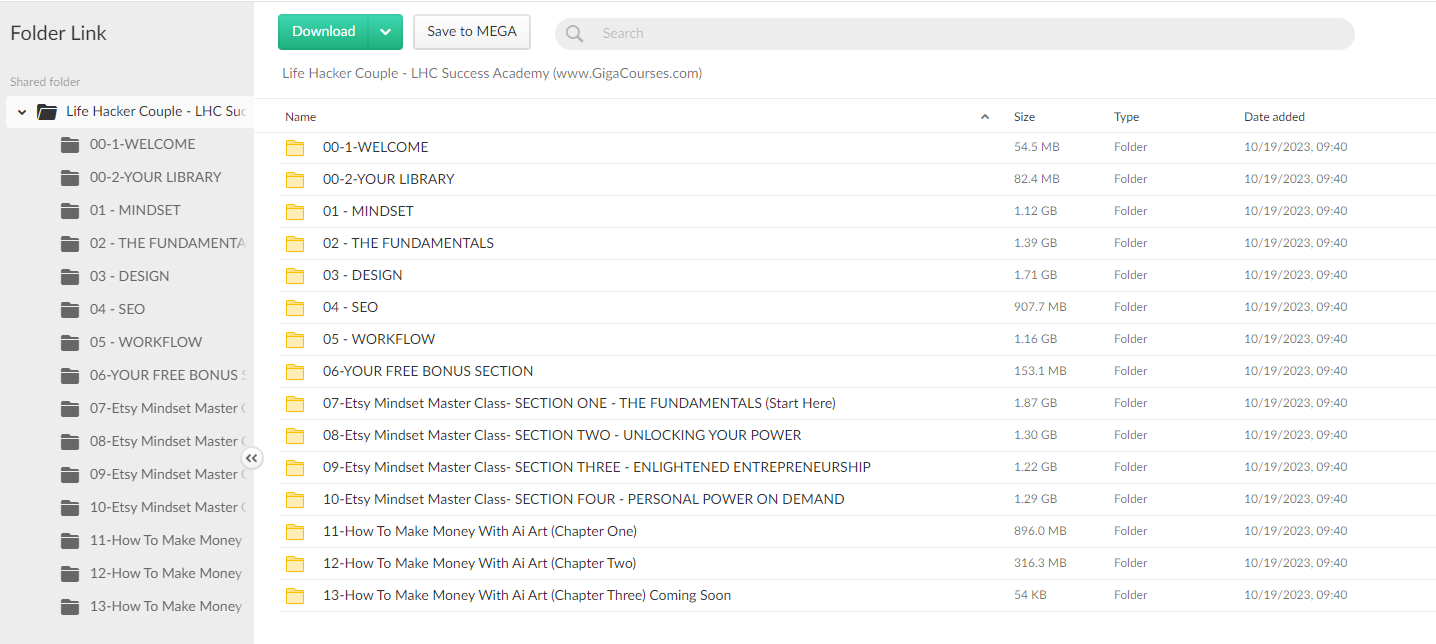The image size is (1436, 644).
Task: Click sidebar folder icon for 00-2-YOUR LIBRARY
Action: coord(69,177)
